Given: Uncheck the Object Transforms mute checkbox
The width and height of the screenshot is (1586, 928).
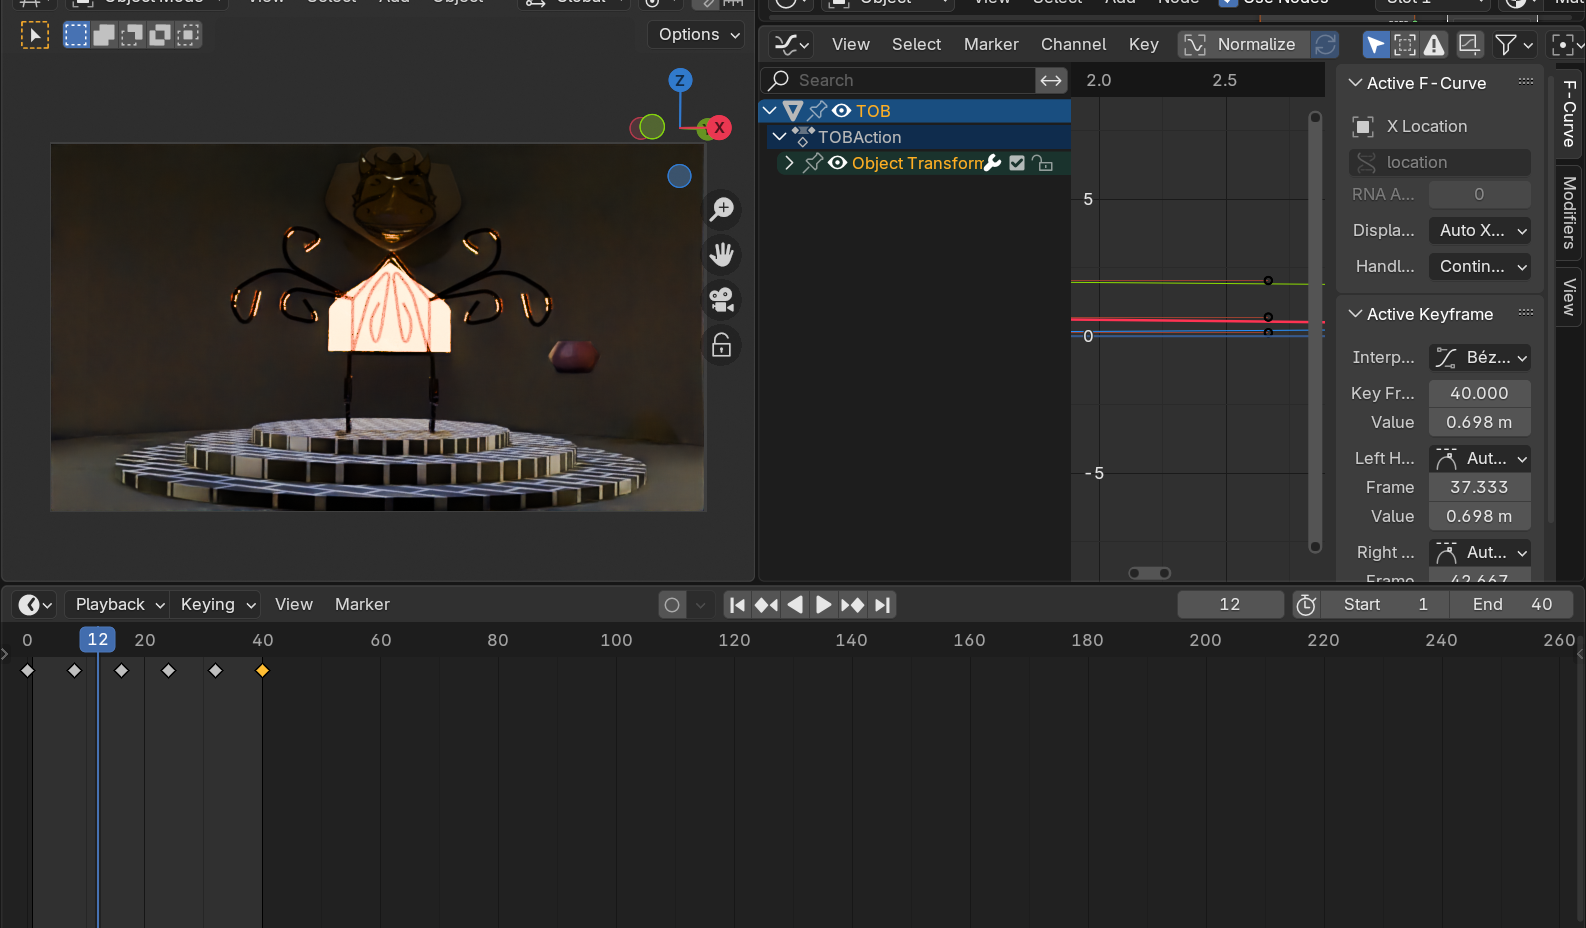Looking at the screenshot, I should tap(1017, 163).
